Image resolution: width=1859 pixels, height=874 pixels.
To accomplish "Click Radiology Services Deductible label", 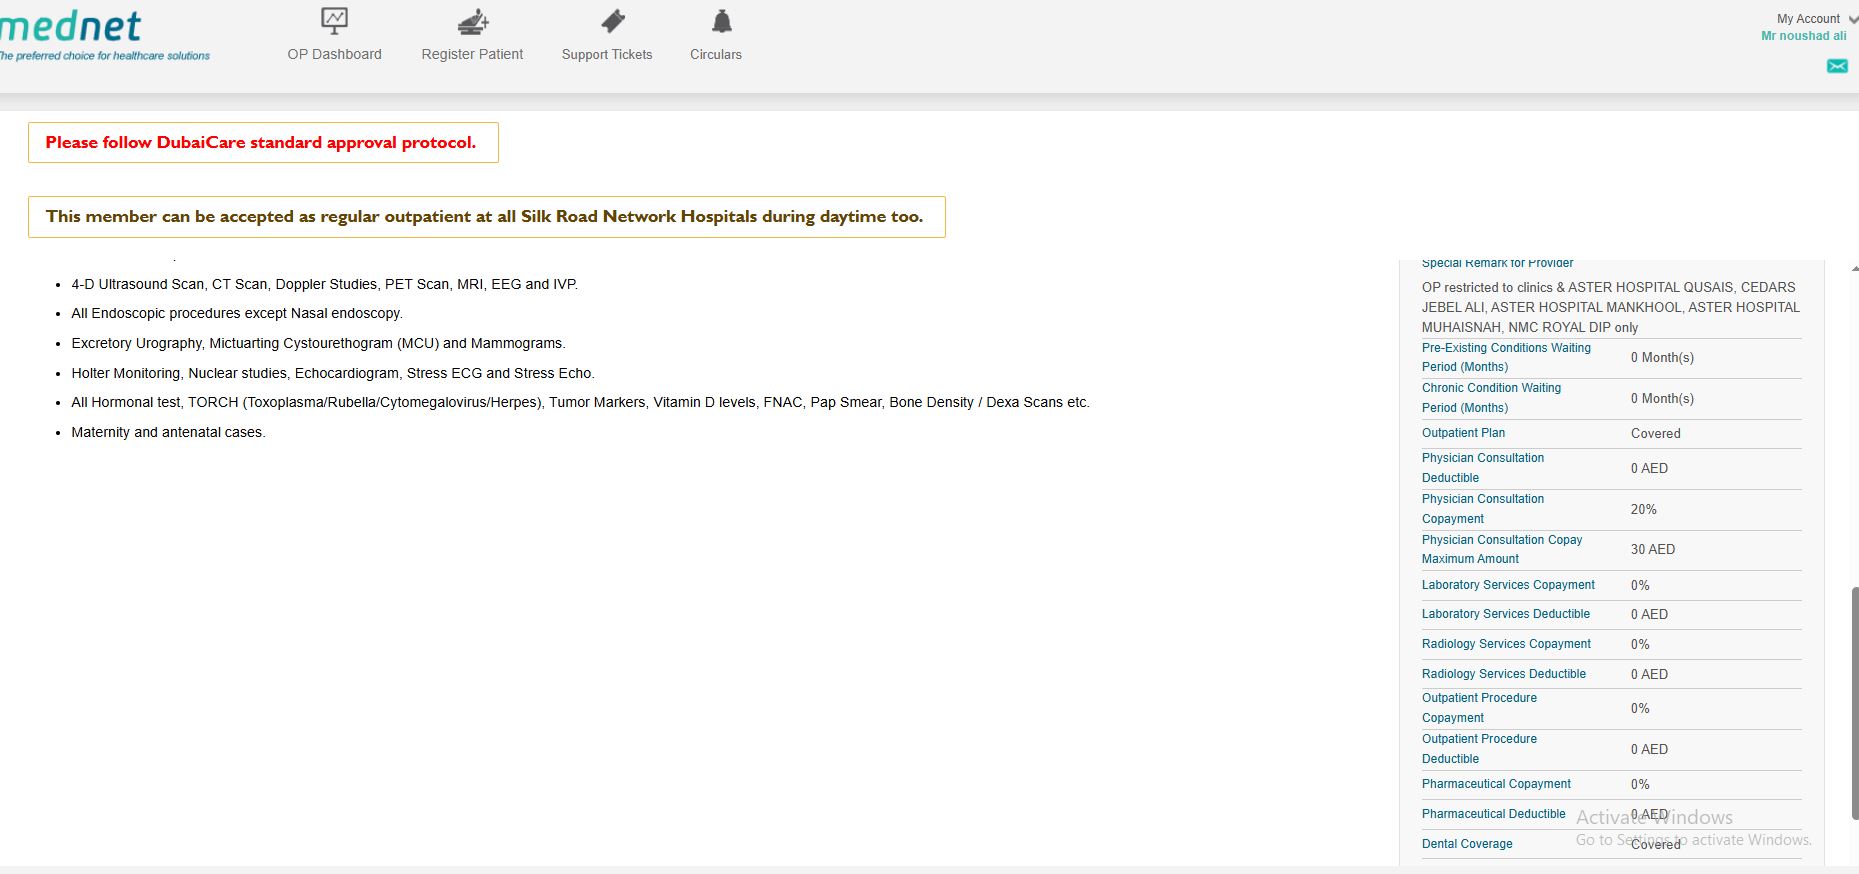I will coord(1504,674).
